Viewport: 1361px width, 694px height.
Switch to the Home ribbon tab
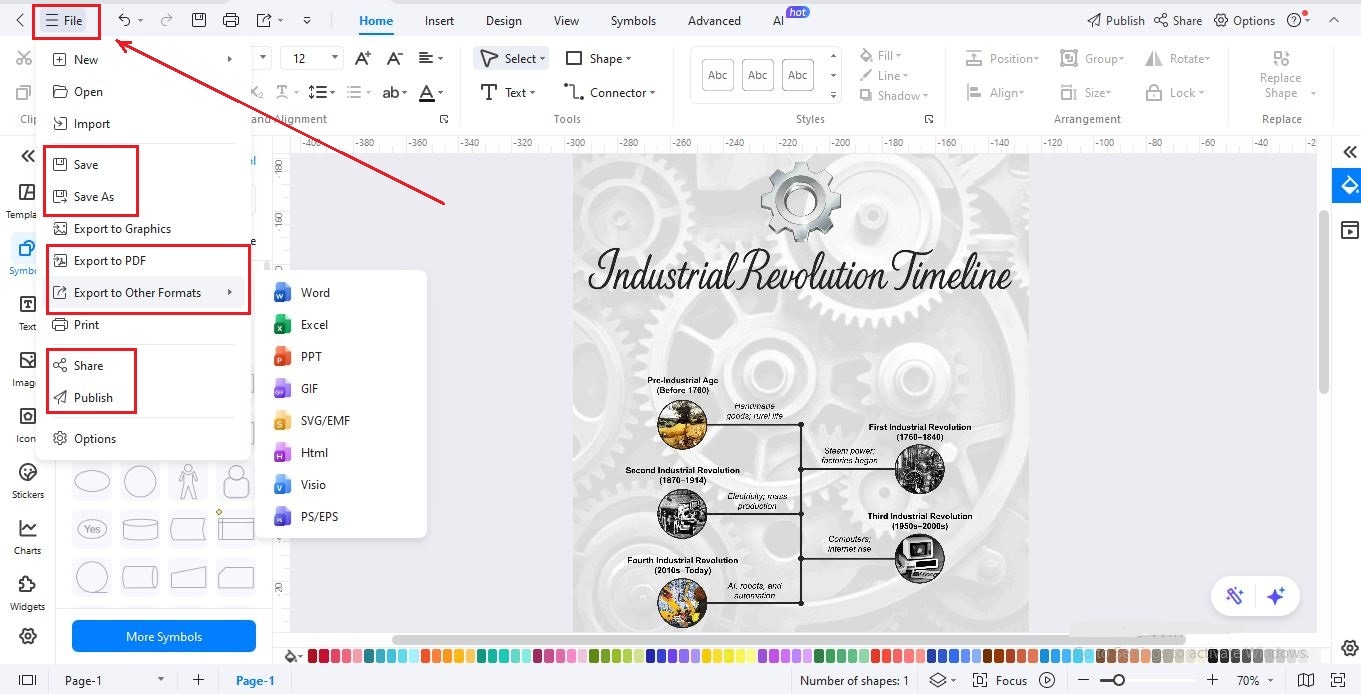376,20
